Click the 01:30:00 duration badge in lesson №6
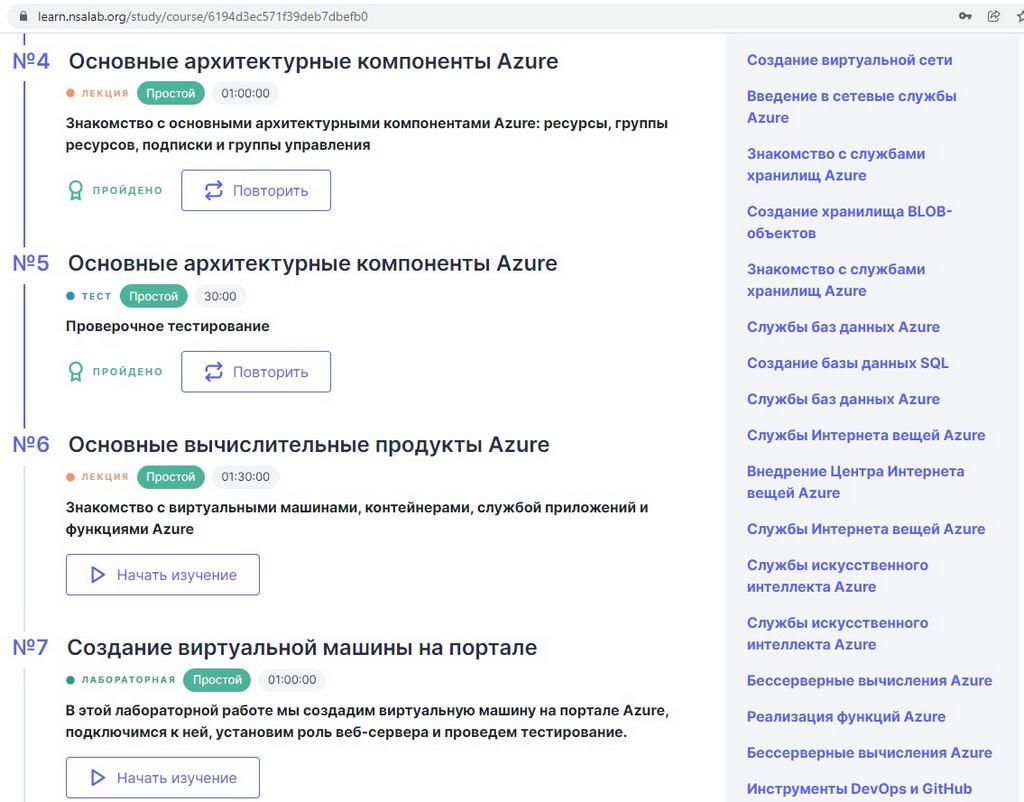Viewport: 1024px width, 802px height. coord(246,477)
